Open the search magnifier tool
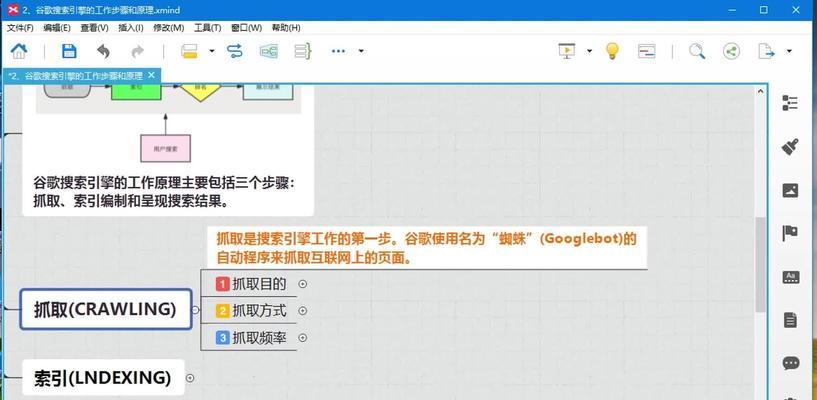This screenshot has width=817, height=400. click(x=697, y=51)
